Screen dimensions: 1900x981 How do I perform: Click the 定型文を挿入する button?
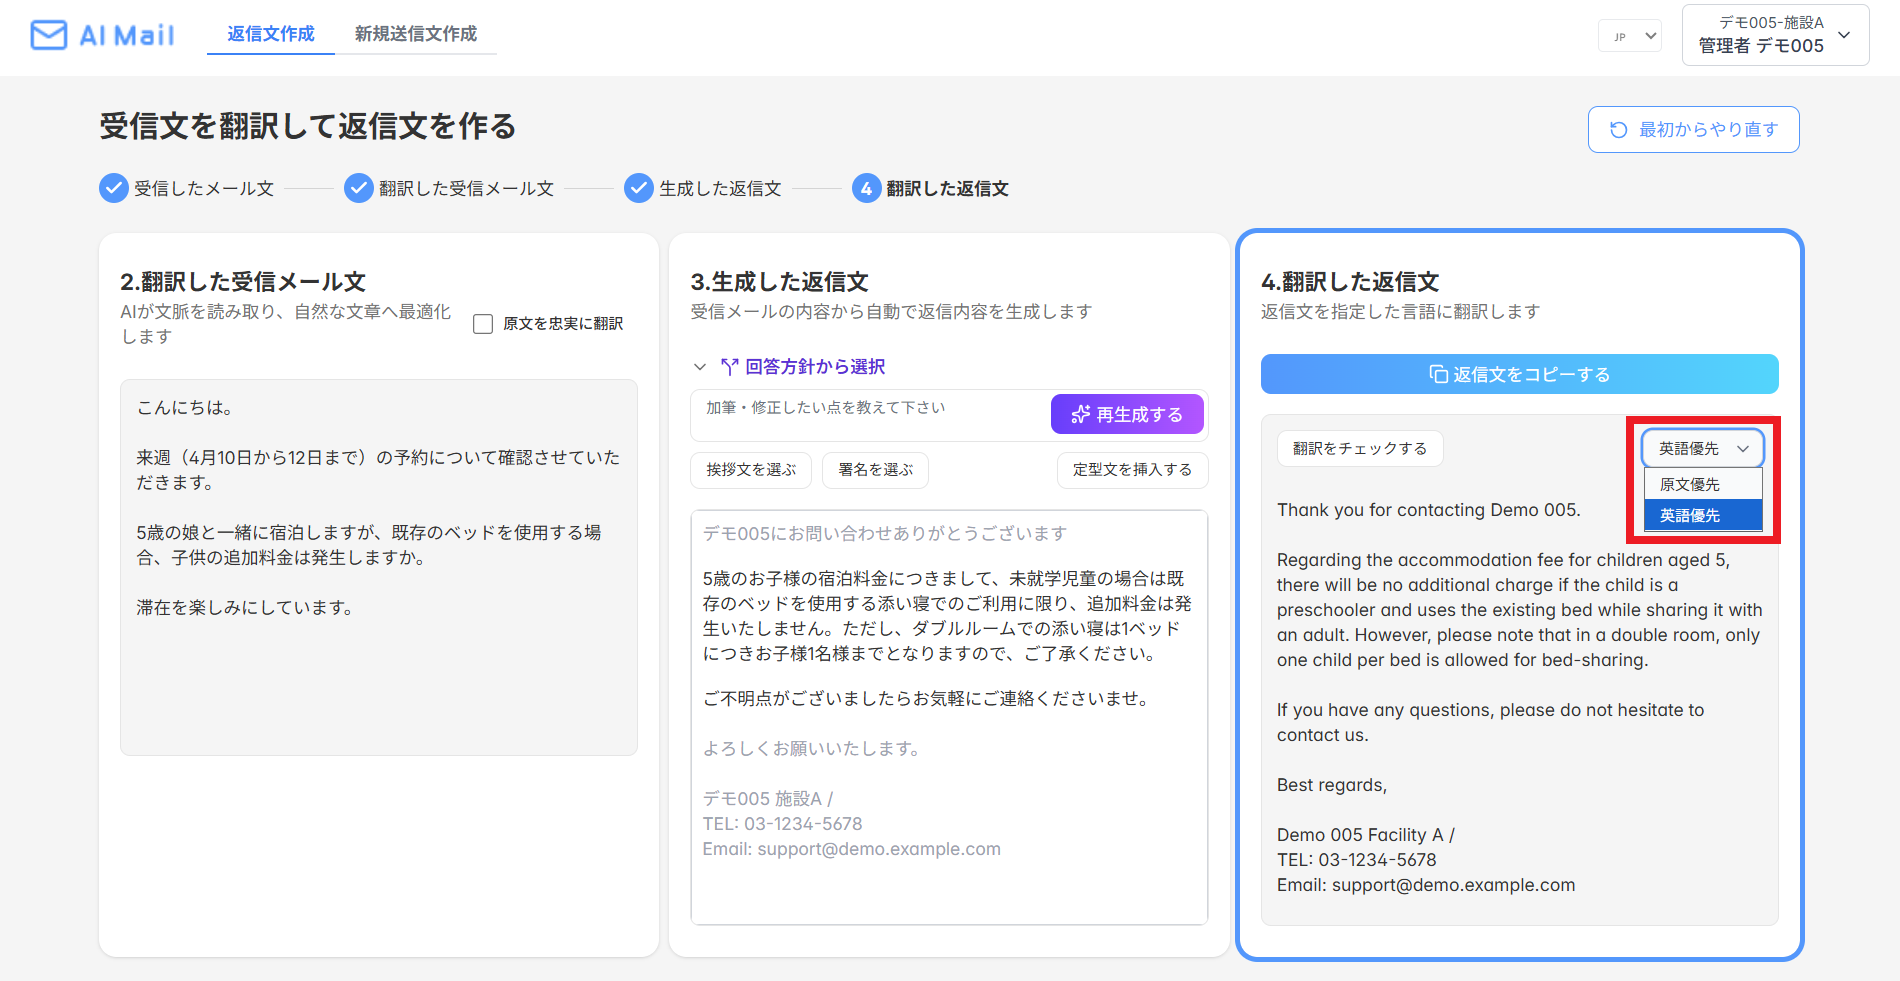(x=1132, y=470)
